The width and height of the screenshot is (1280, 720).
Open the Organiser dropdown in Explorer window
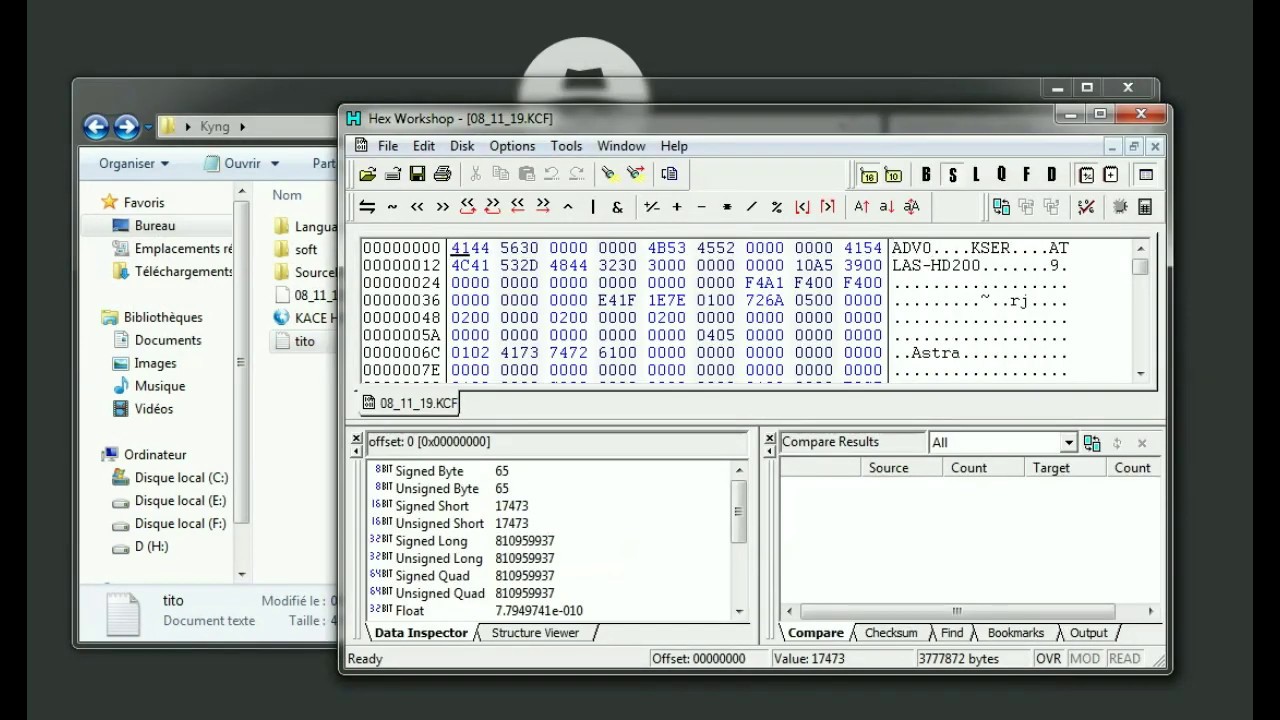(133, 163)
